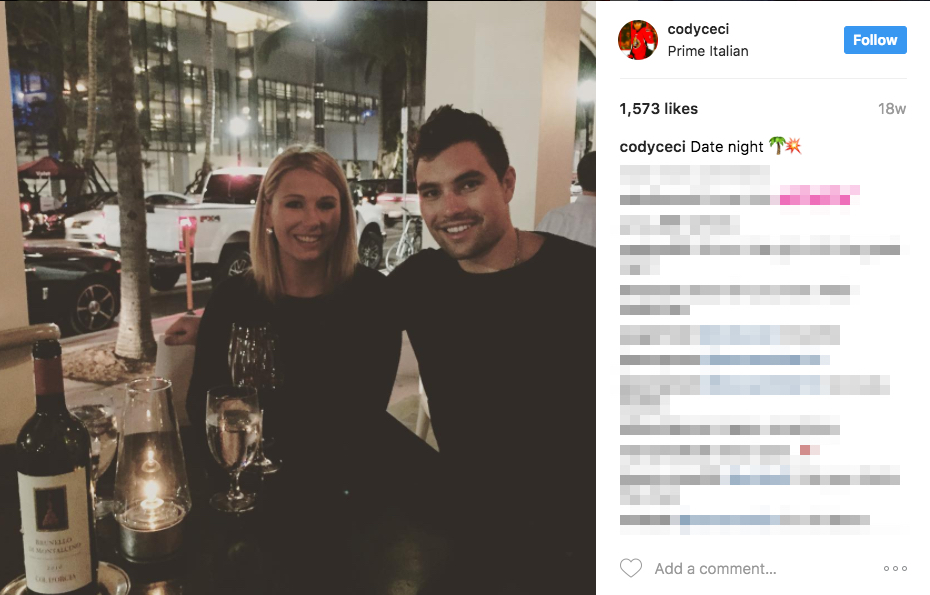Screen dimensions: 930x595
Task: Click the palm tree emoji in caption
Action: tap(776, 145)
